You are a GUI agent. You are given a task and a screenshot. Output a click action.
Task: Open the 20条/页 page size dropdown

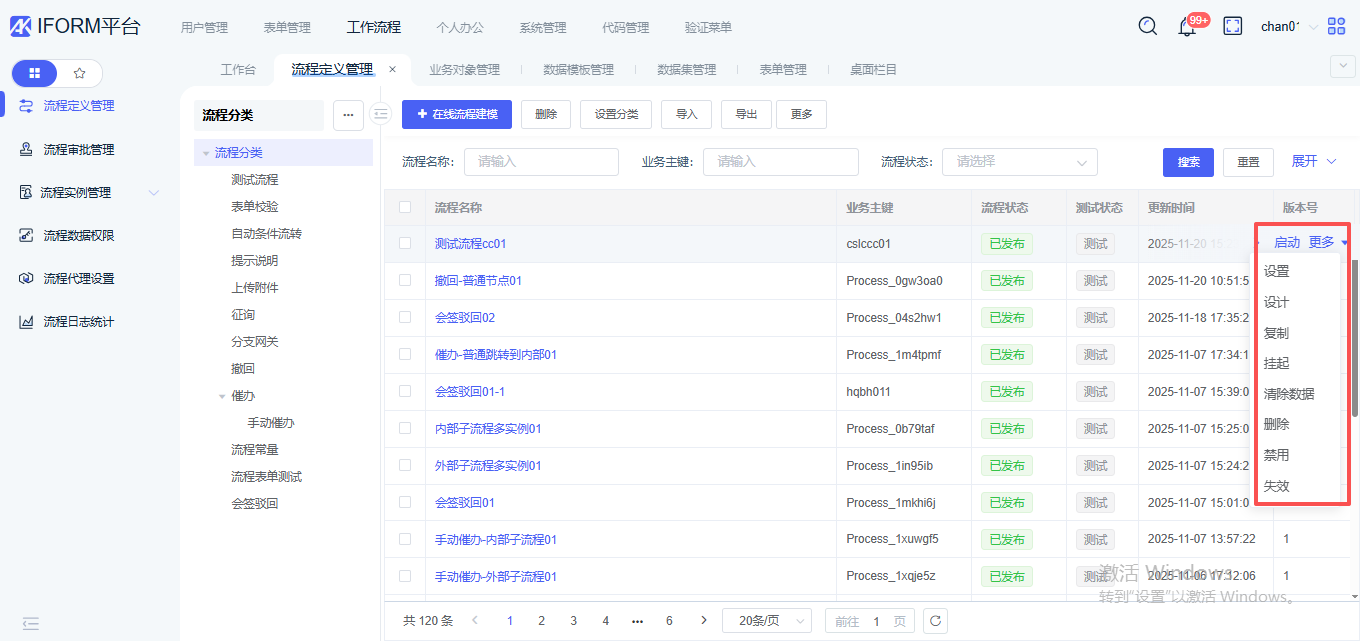click(x=766, y=621)
